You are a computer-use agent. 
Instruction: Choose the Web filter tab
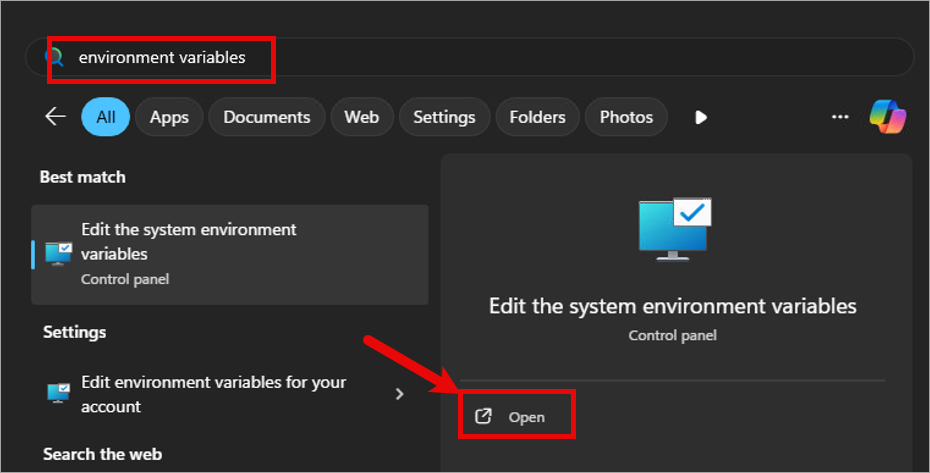tap(361, 117)
